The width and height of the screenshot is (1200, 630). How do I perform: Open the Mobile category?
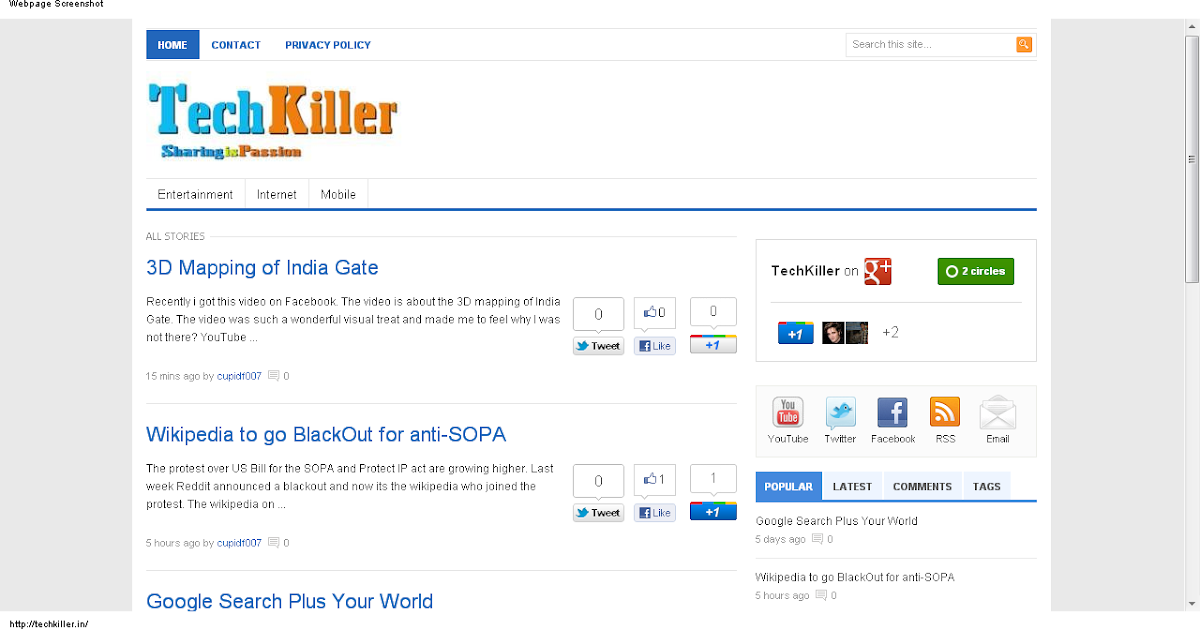338,194
